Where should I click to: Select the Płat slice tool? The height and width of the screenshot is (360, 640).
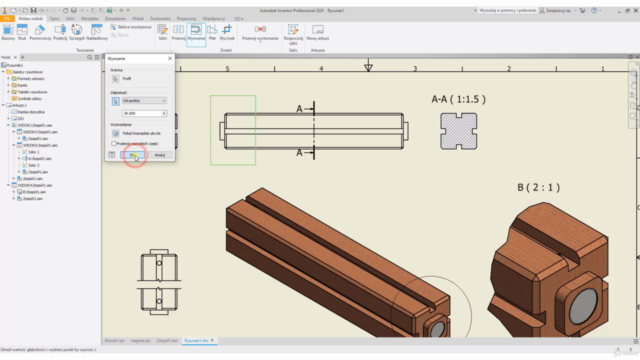pos(212,32)
